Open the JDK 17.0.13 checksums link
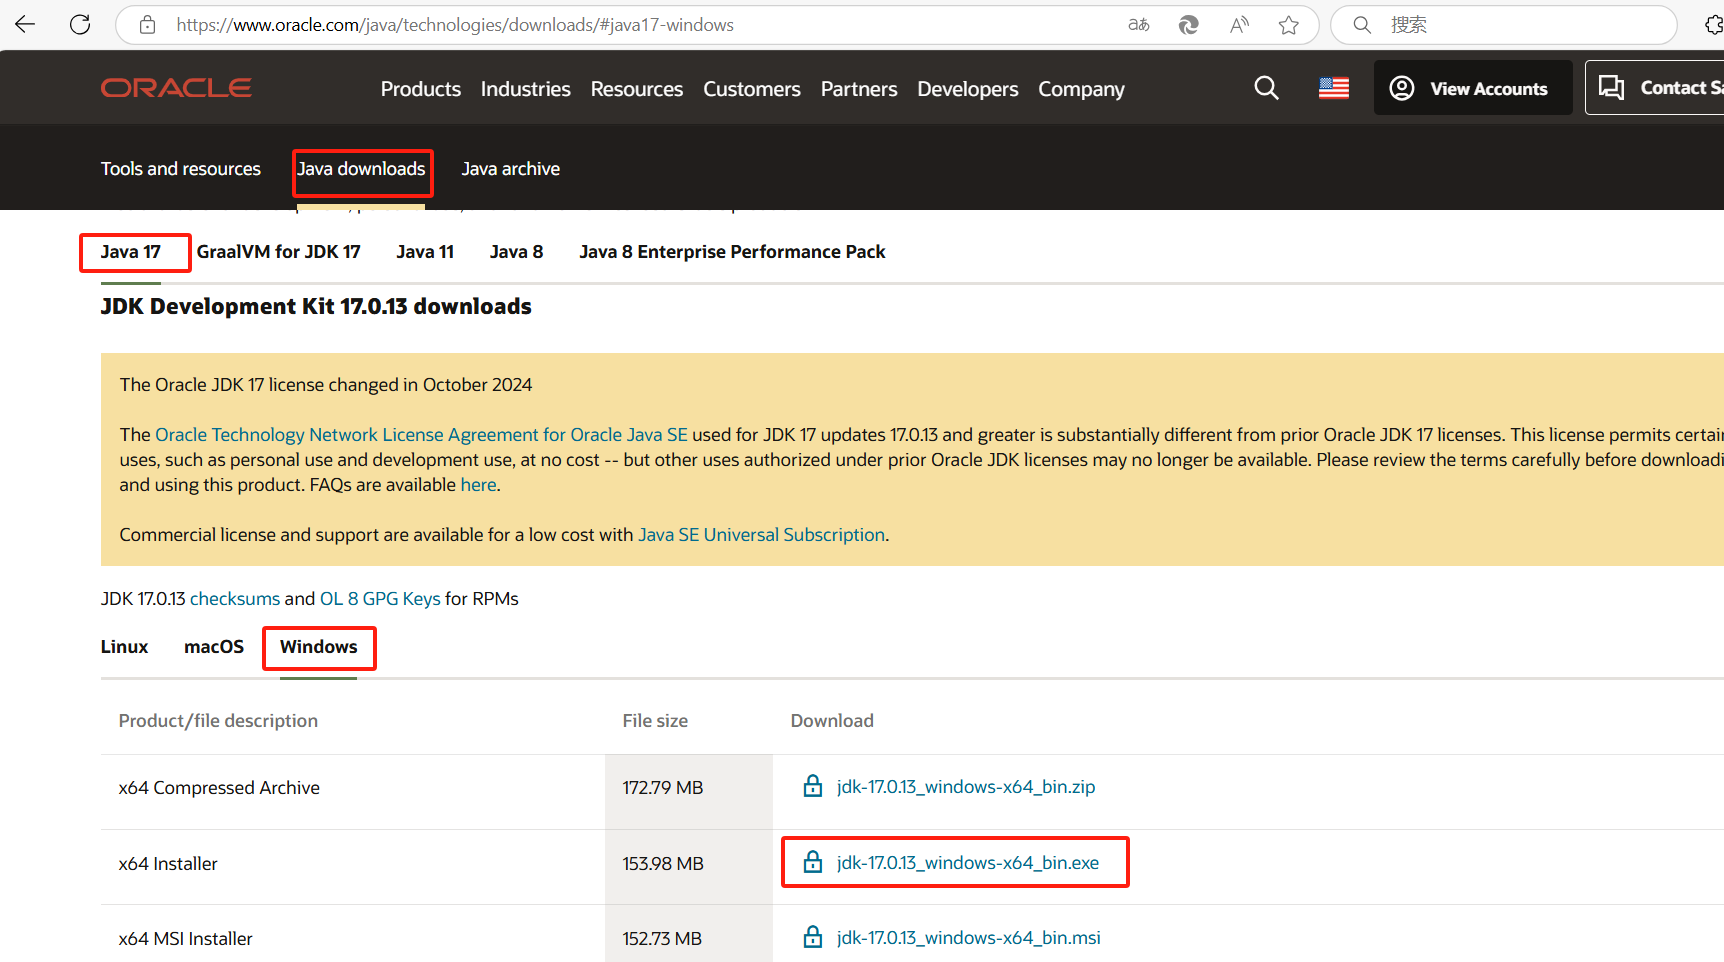The height and width of the screenshot is (962, 1724). [235, 599]
